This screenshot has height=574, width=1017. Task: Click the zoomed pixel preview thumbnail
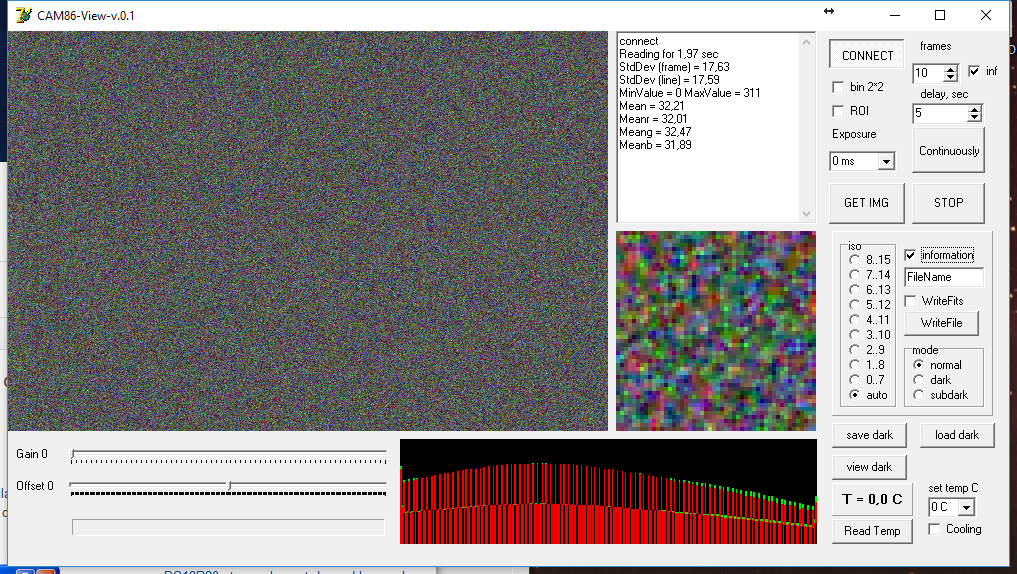pyautogui.click(x=716, y=331)
